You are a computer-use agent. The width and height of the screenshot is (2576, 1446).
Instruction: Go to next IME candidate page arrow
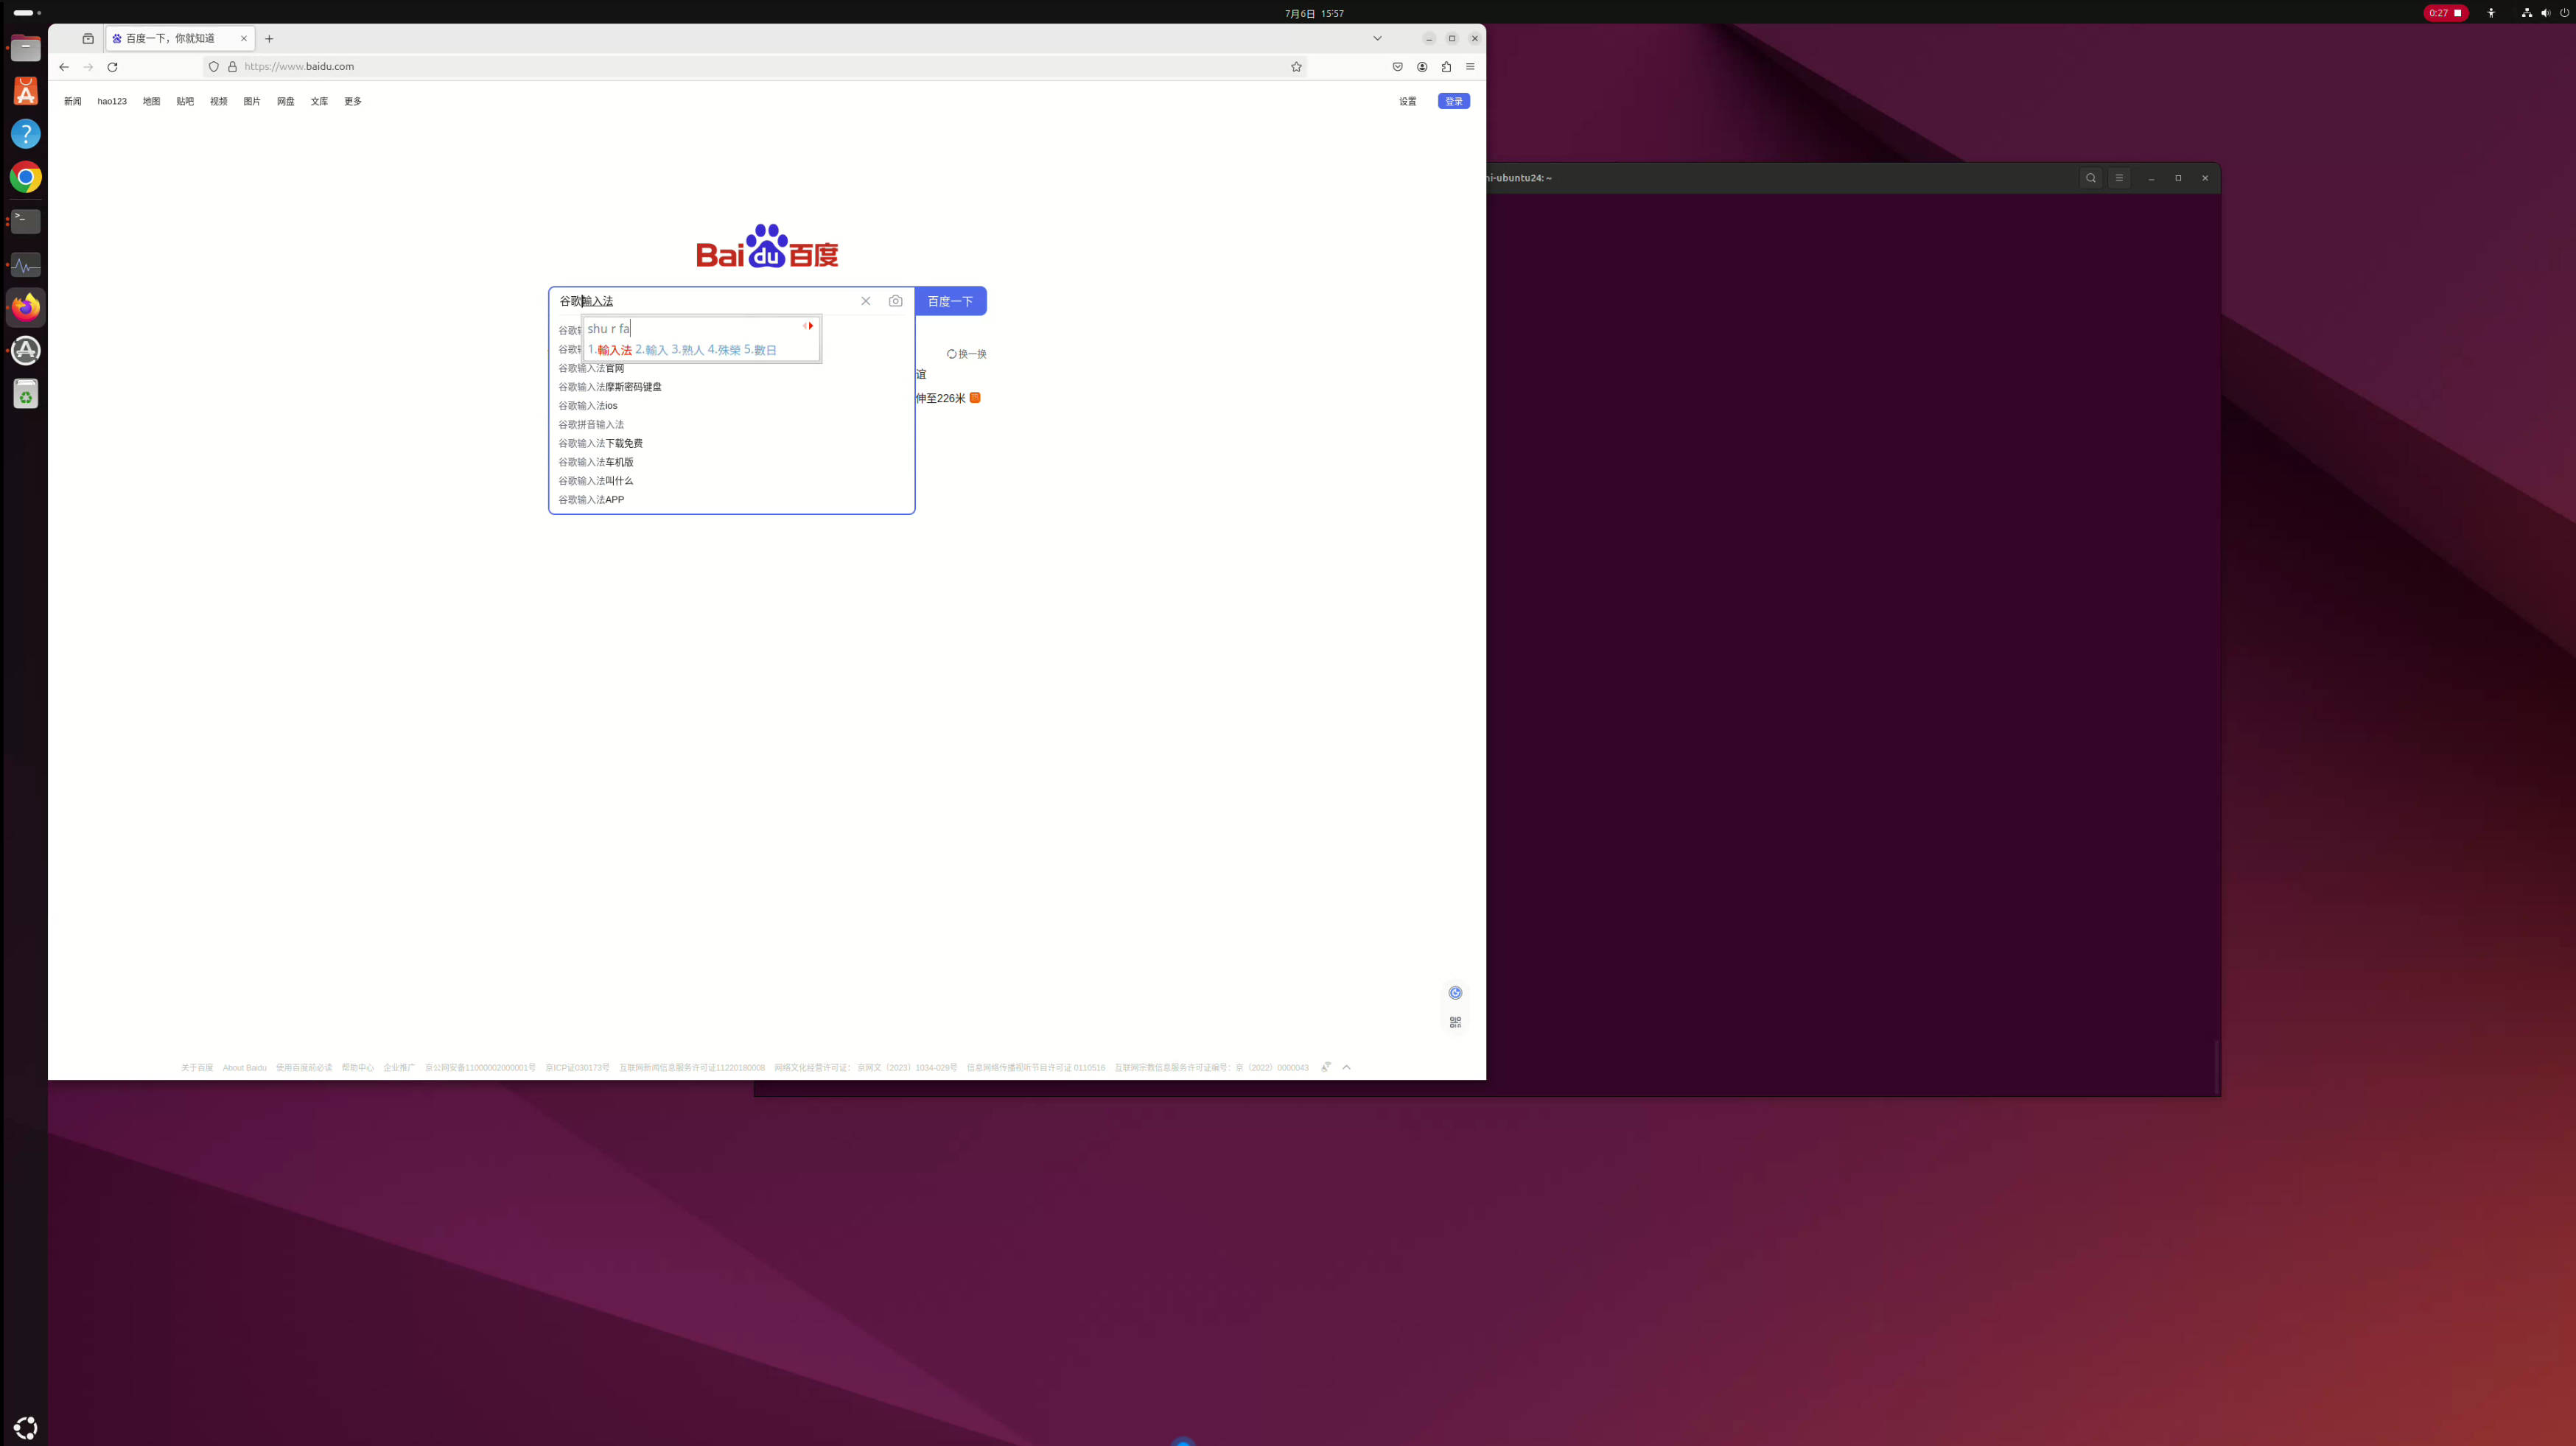tap(811, 326)
